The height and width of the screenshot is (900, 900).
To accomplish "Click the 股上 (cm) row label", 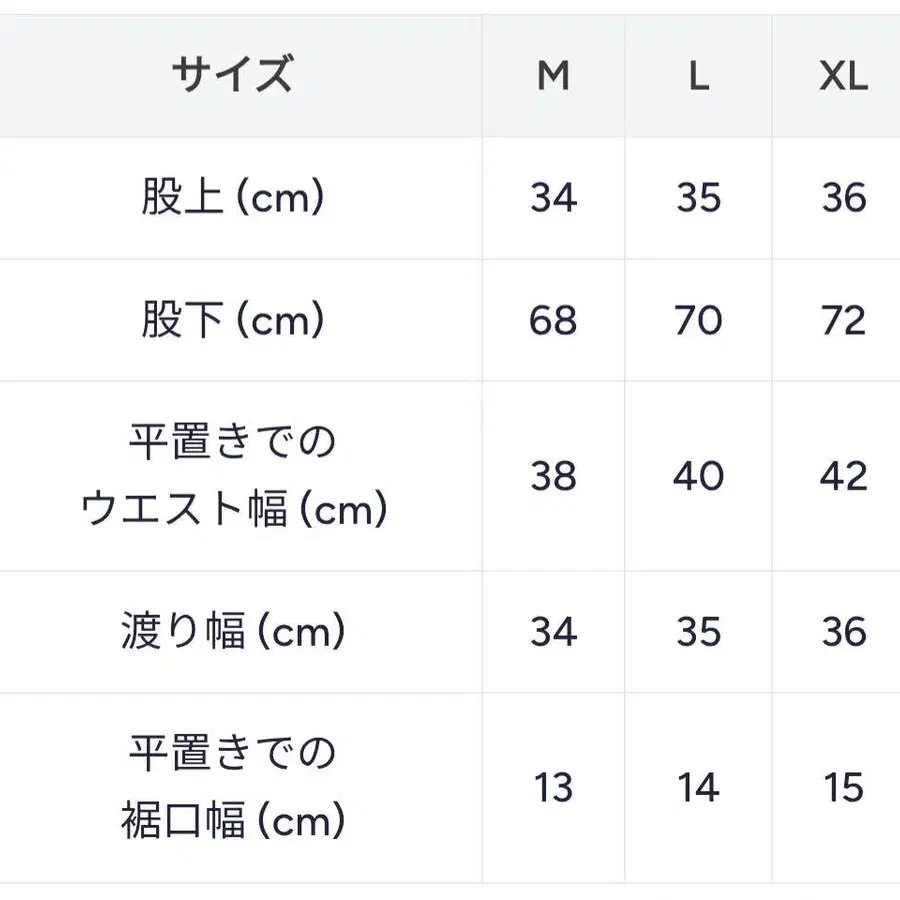I will point(232,198).
